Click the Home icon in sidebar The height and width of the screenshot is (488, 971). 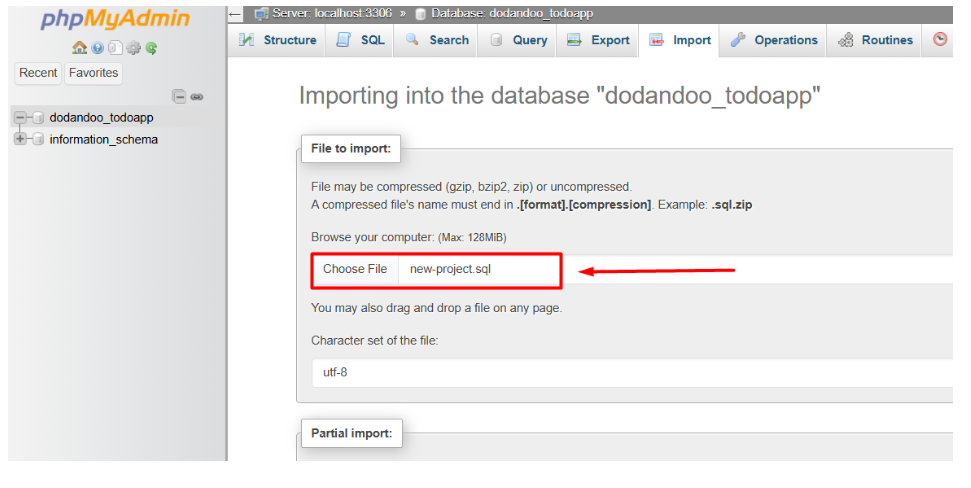click(x=79, y=48)
